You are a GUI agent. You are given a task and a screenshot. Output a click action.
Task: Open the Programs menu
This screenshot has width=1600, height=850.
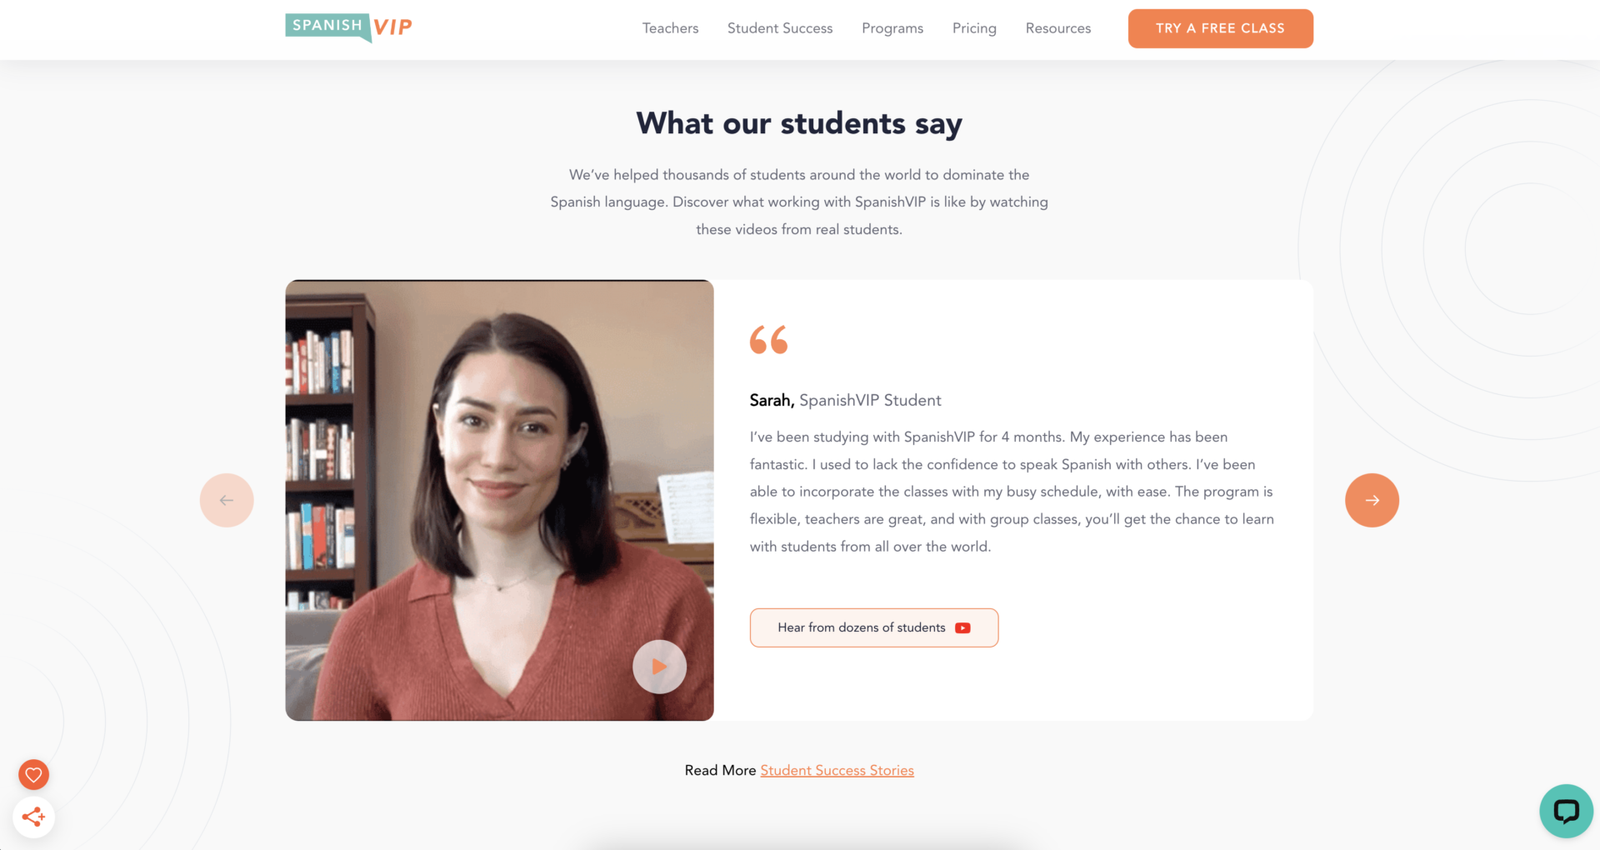pos(893,28)
